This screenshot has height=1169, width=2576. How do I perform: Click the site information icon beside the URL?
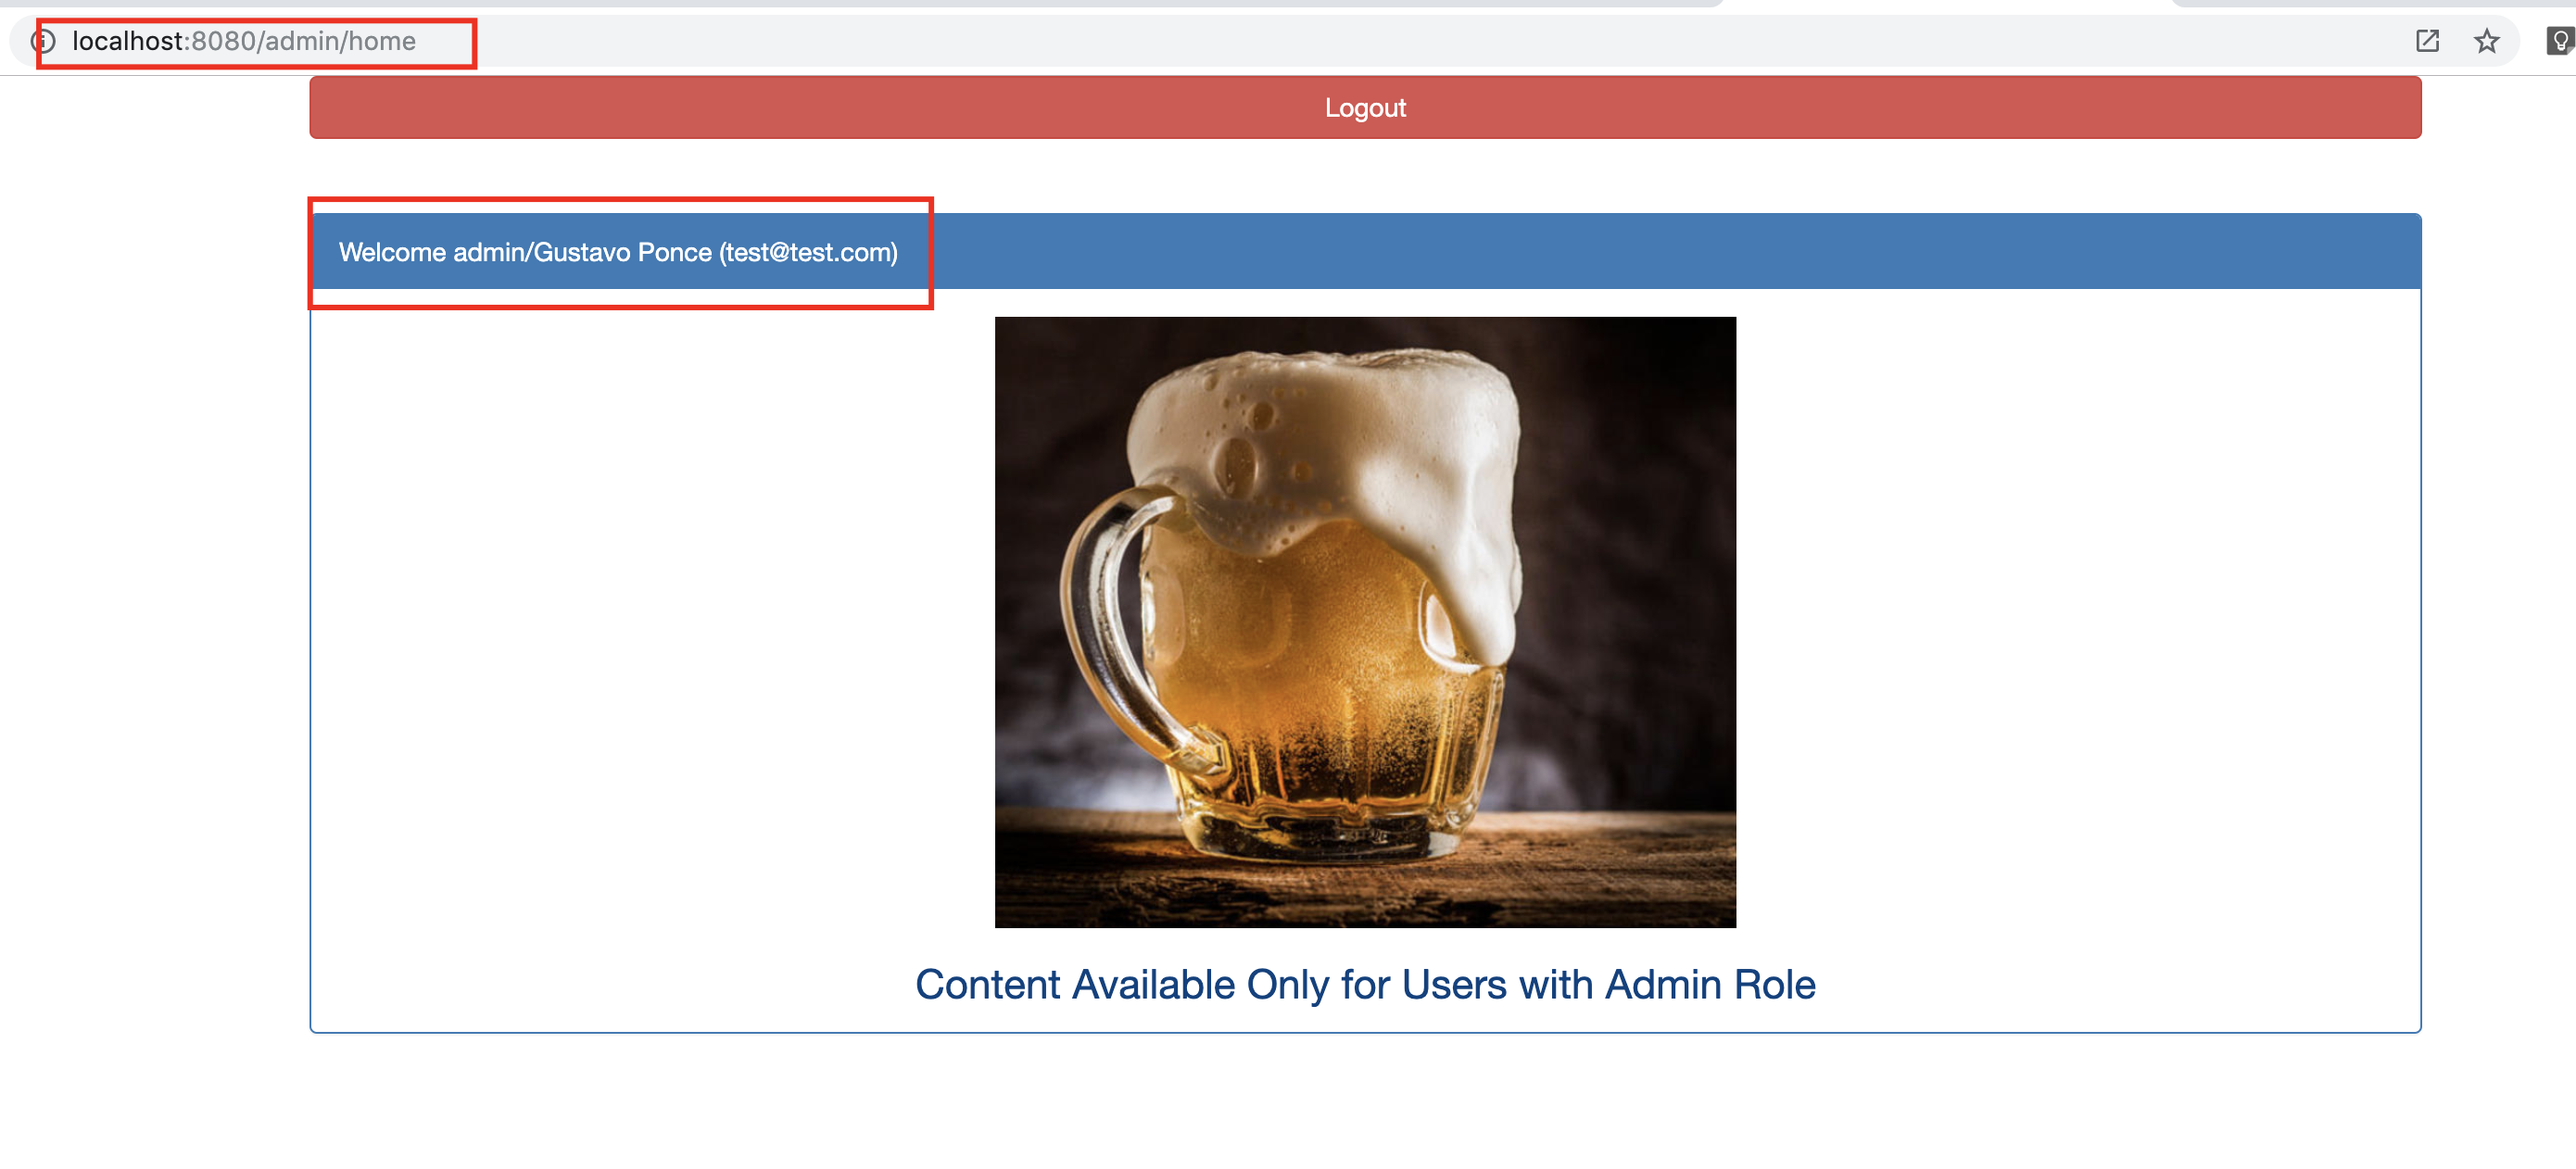42,41
